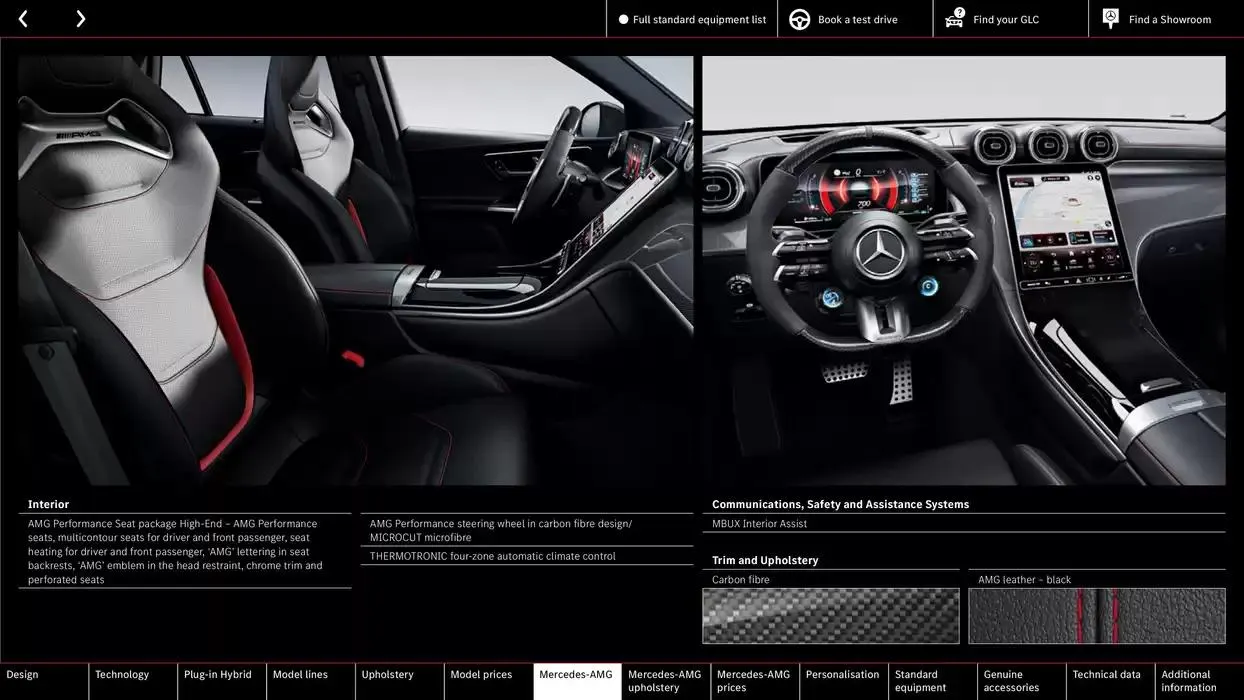The height and width of the screenshot is (700, 1244).
Task: Open the Mercedes-AMG prices tab
Action: click(x=755, y=681)
